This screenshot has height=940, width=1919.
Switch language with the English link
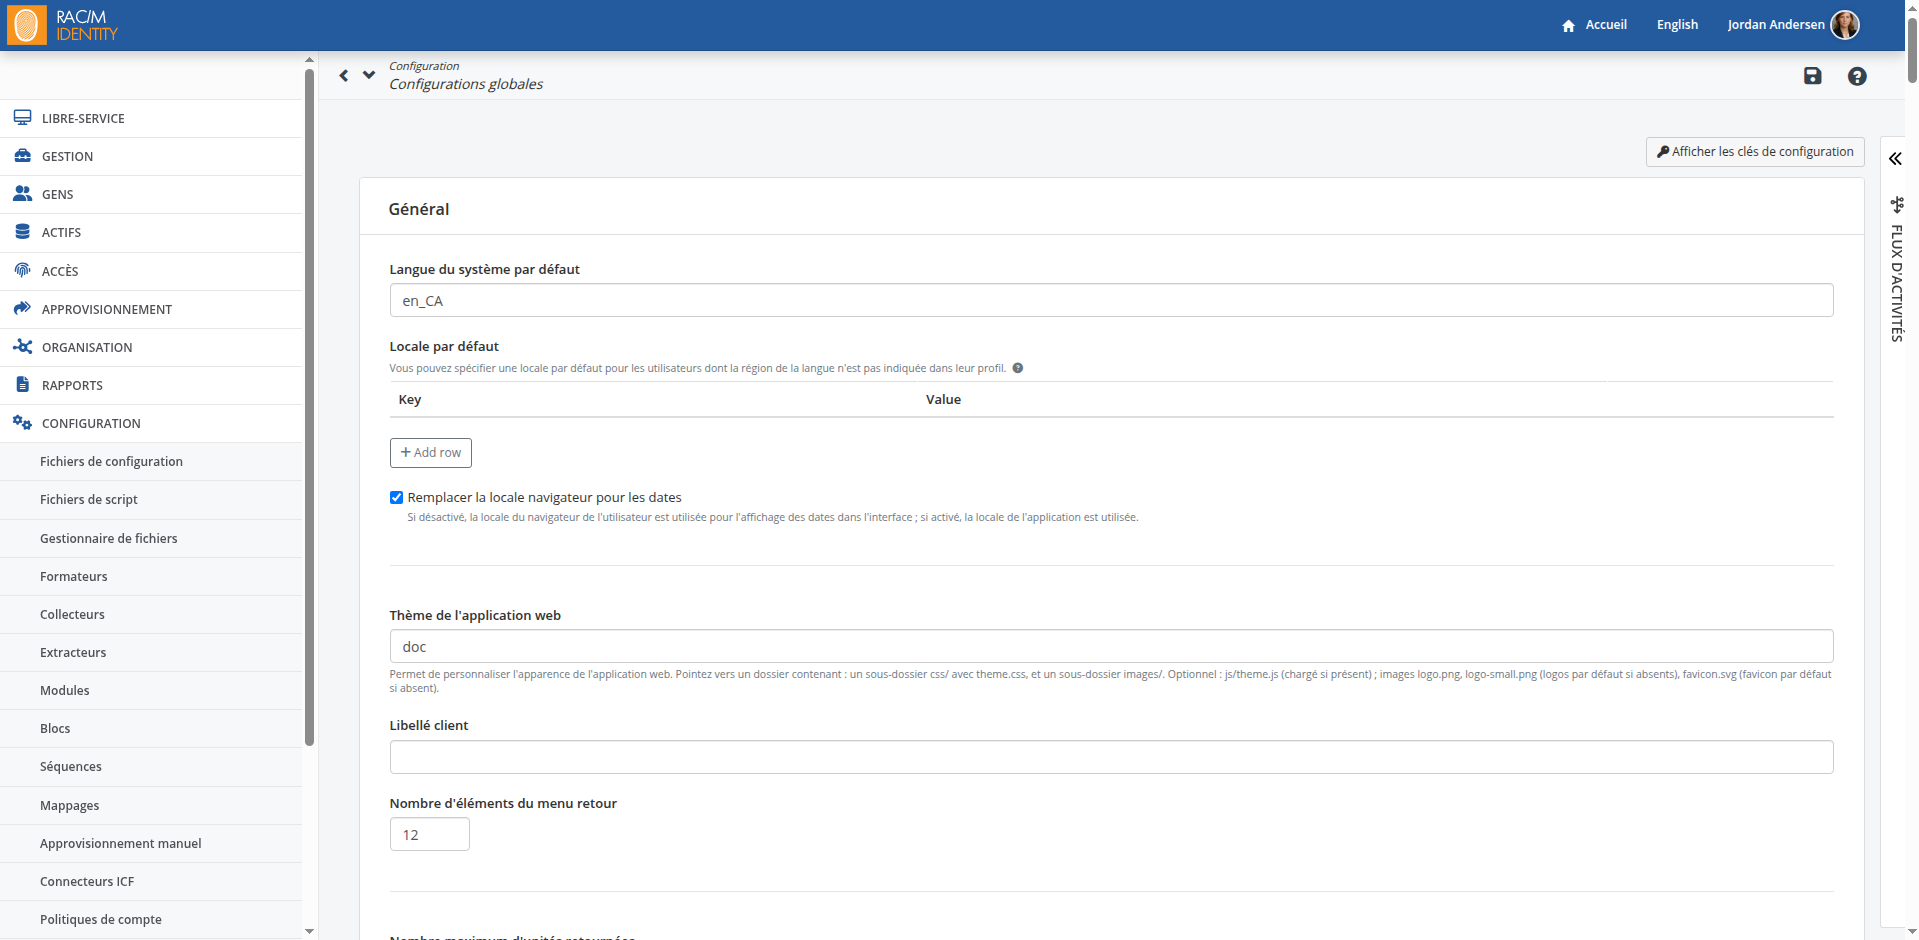click(1677, 25)
